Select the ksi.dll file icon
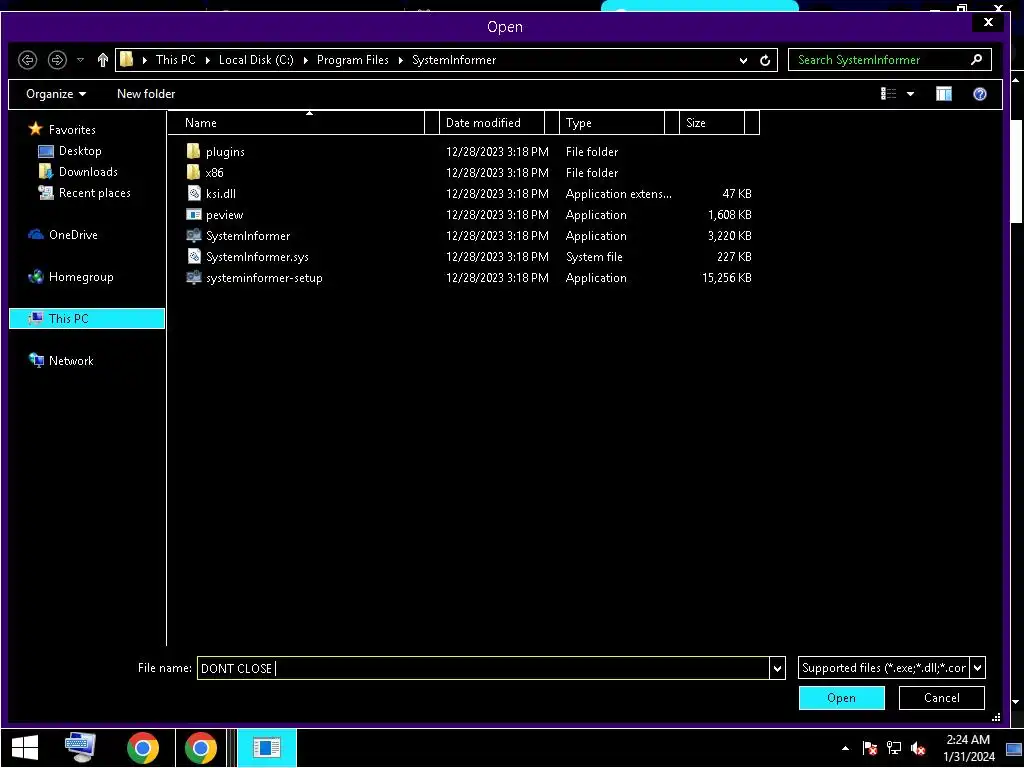Image resolution: width=1024 pixels, height=768 pixels. [194, 193]
